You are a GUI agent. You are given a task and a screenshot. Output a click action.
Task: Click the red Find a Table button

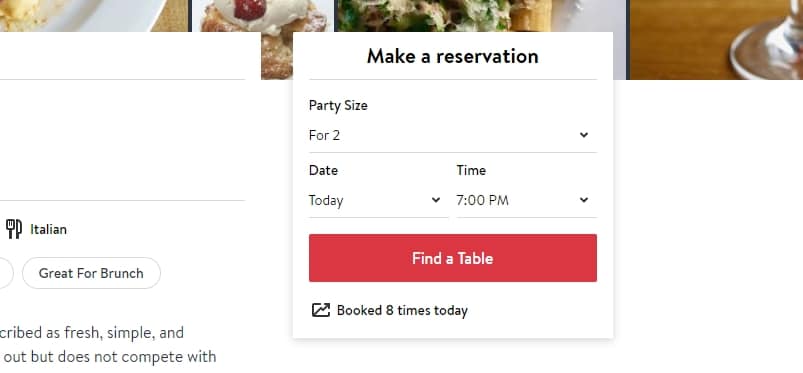click(453, 258)
